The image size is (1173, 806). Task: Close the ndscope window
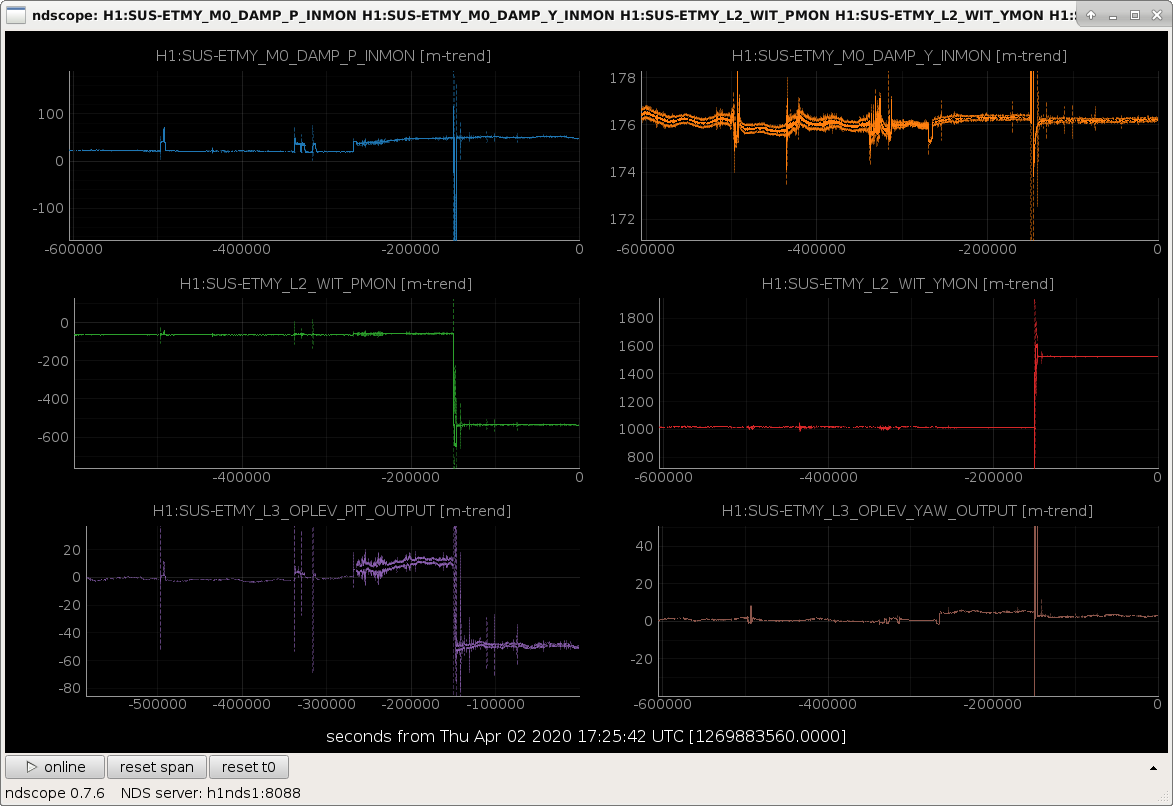(1157, 15)
